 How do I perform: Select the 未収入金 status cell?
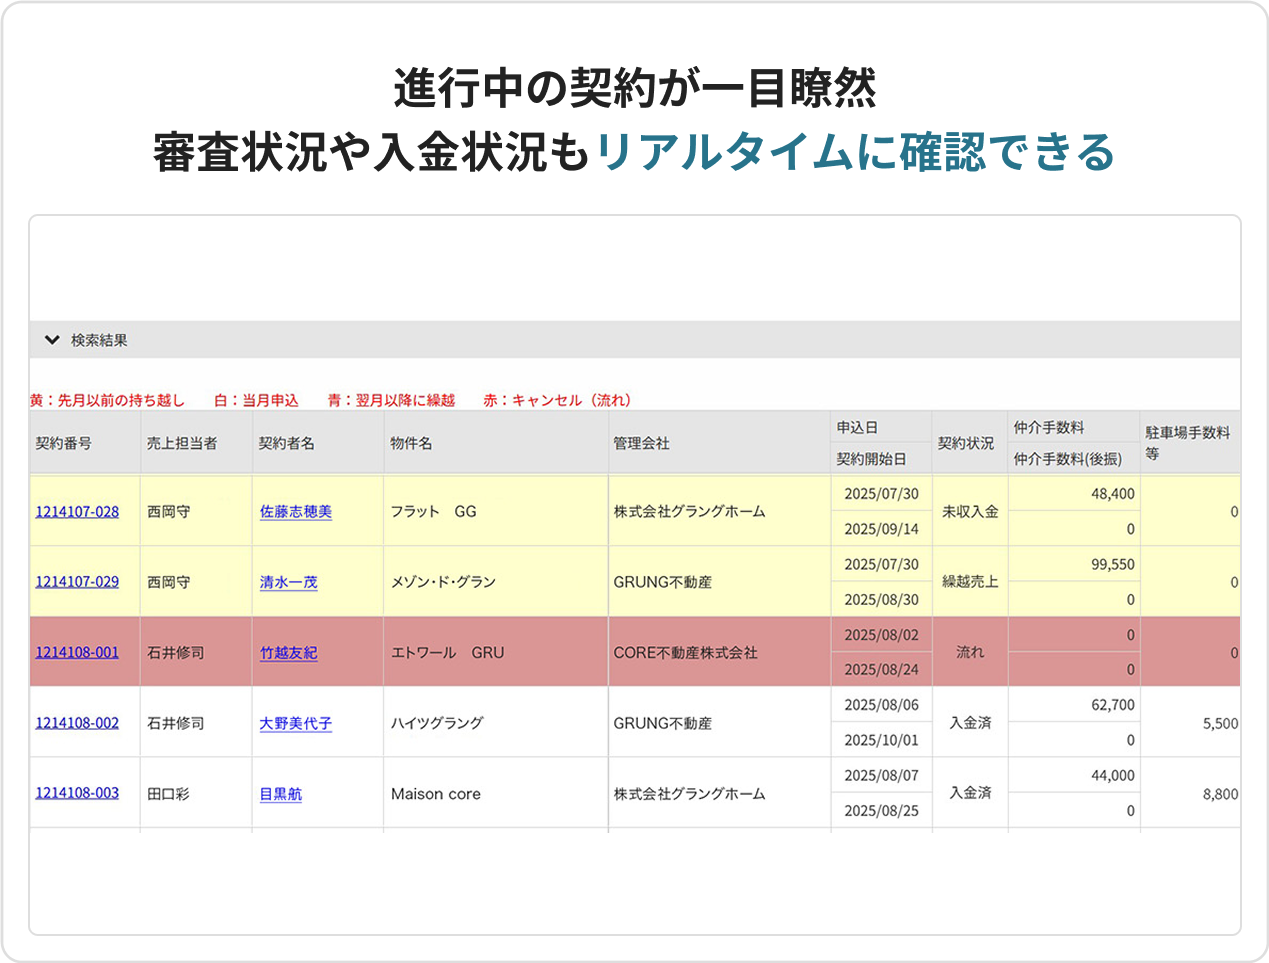(969, 511)
